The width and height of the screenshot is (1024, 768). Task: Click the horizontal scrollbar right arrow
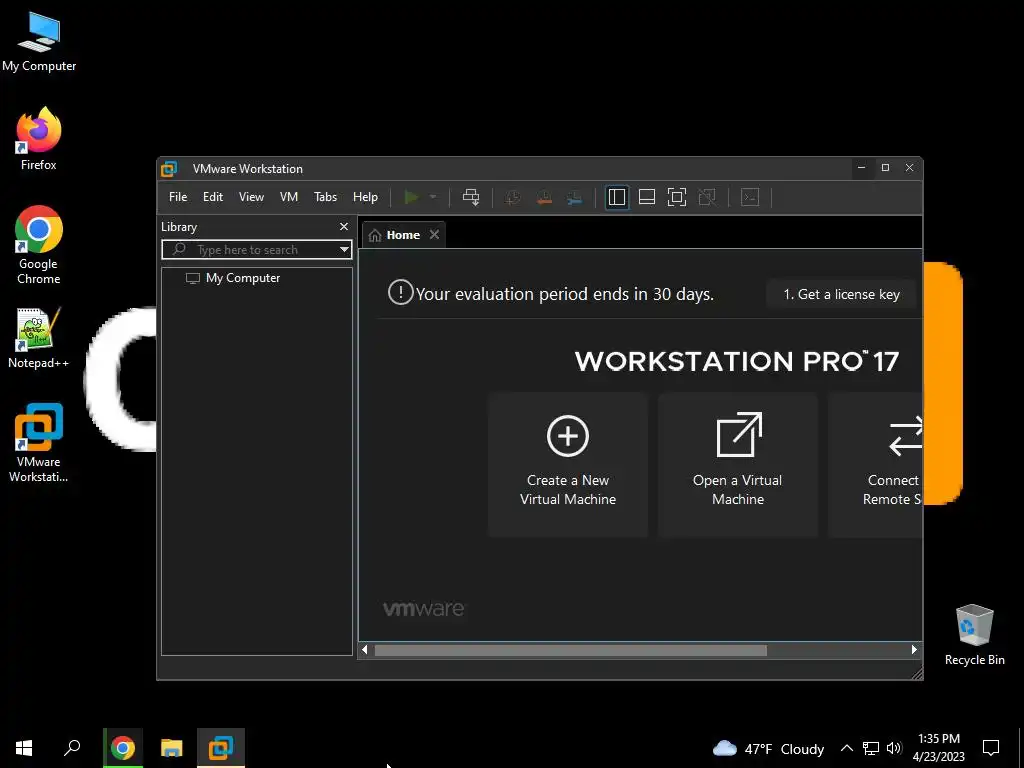(914, 650)
